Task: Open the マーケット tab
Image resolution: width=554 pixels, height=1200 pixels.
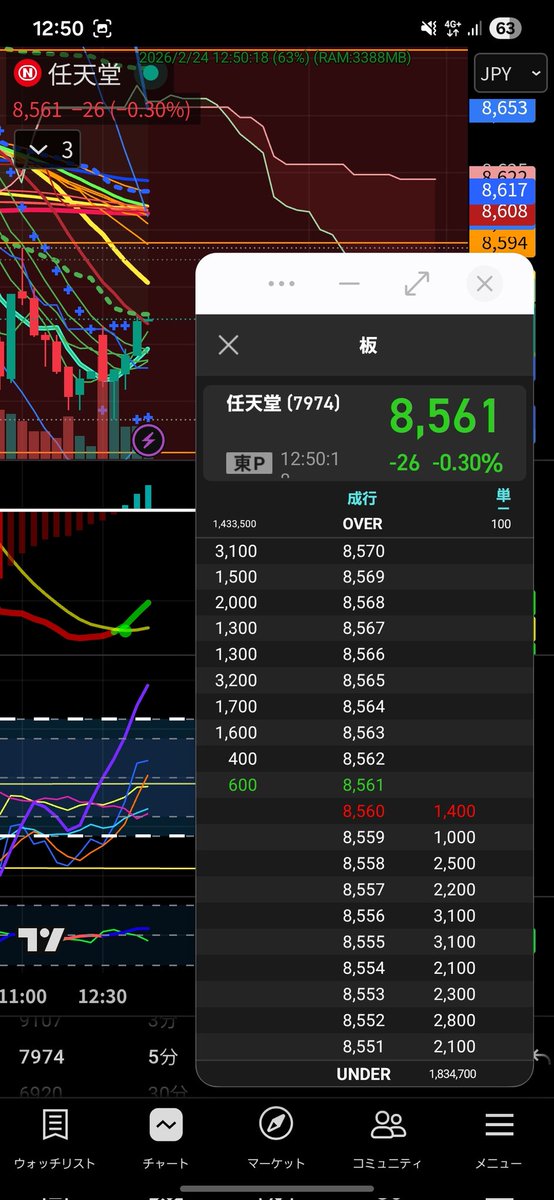Action: pos(276,1139)
